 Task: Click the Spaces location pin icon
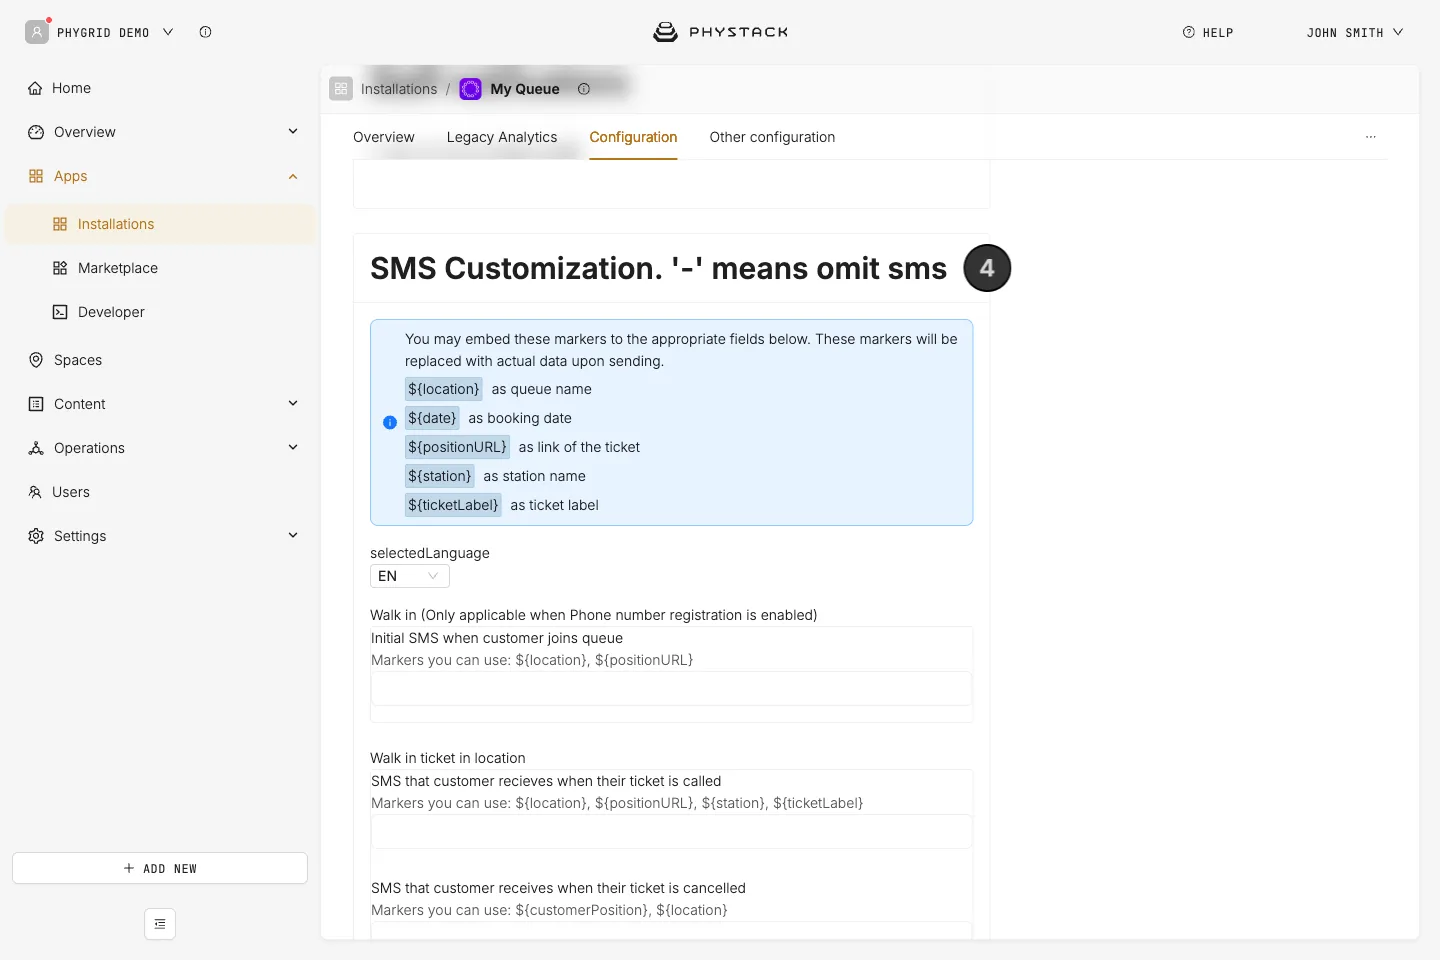tap(36, 360)
